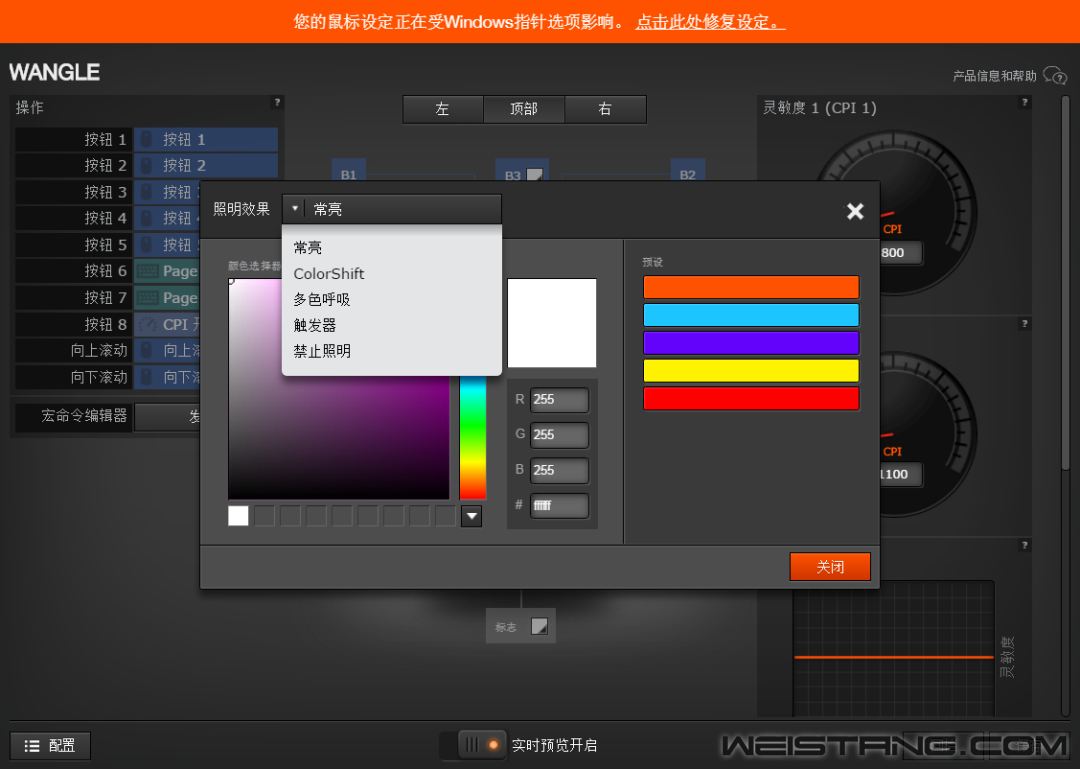Switch to the 左 view tab

click(443, 109)
